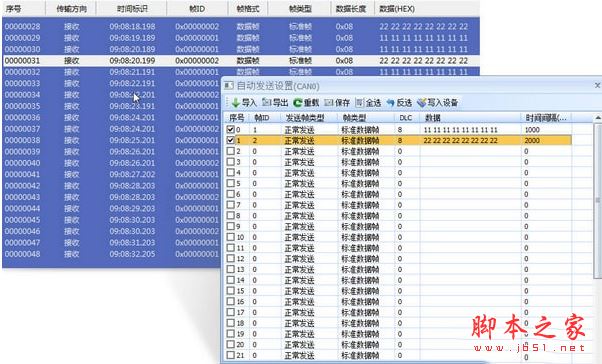Click the 序号 column header in dialog

click(x=237, y=118)
